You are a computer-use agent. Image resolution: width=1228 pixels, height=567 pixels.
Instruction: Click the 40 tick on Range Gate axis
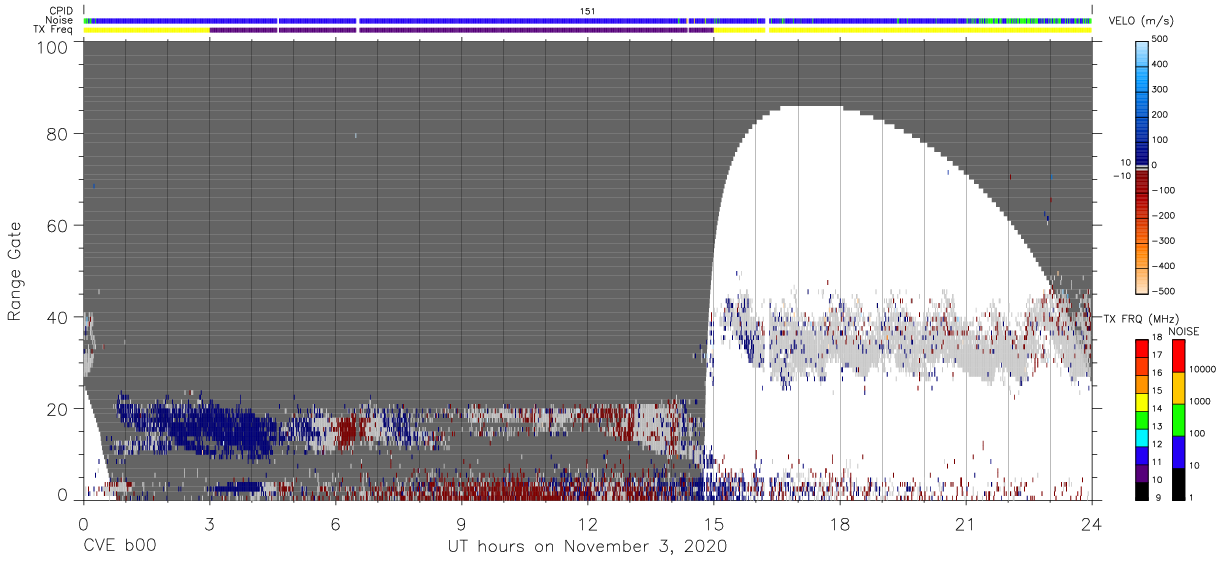(57, 317)
